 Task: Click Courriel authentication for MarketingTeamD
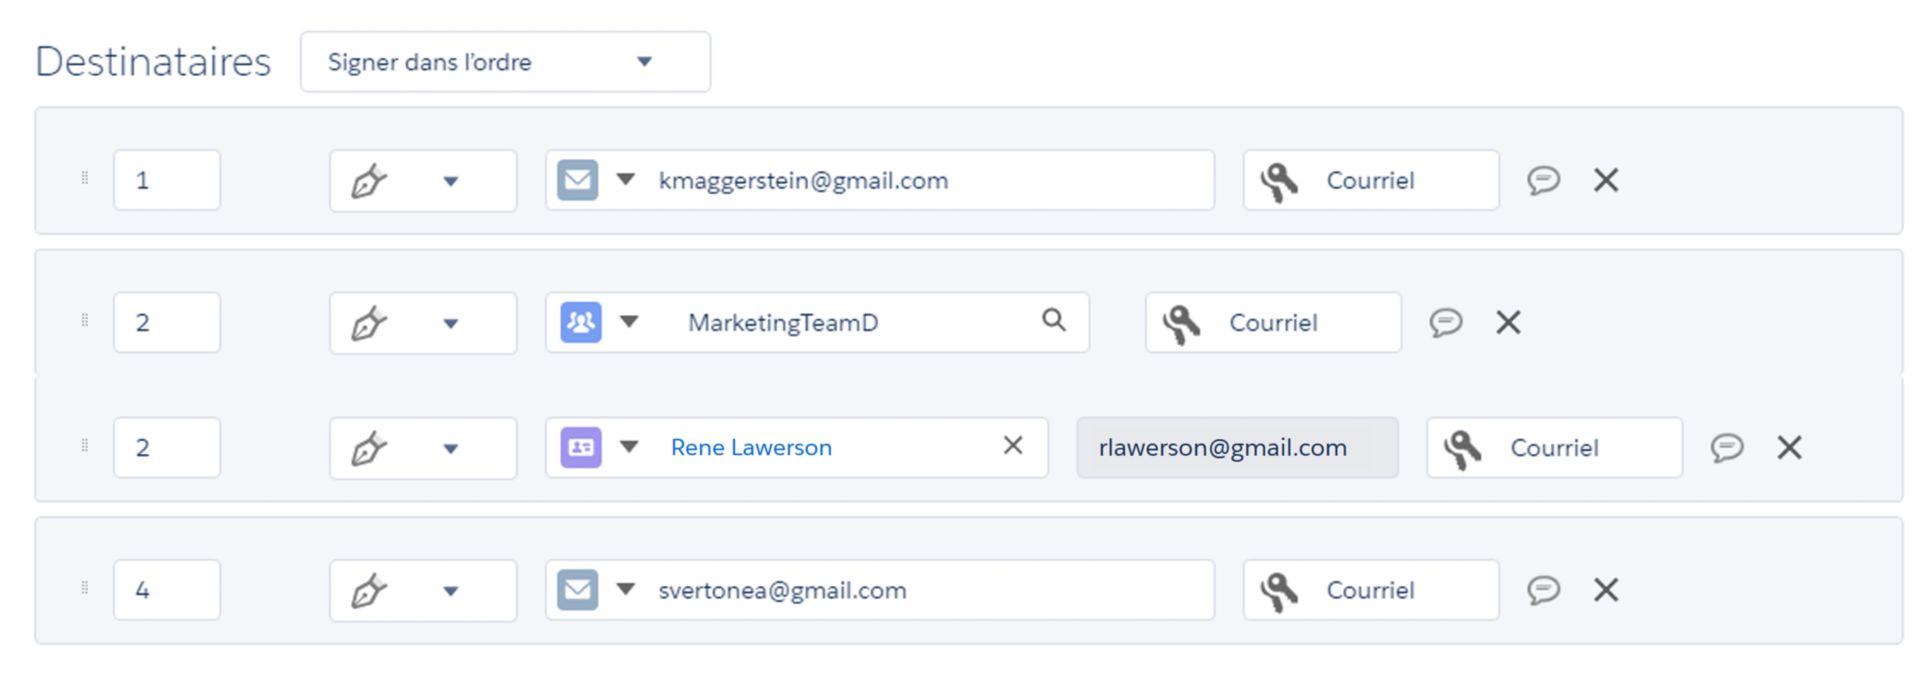[x=1273, y=322]
